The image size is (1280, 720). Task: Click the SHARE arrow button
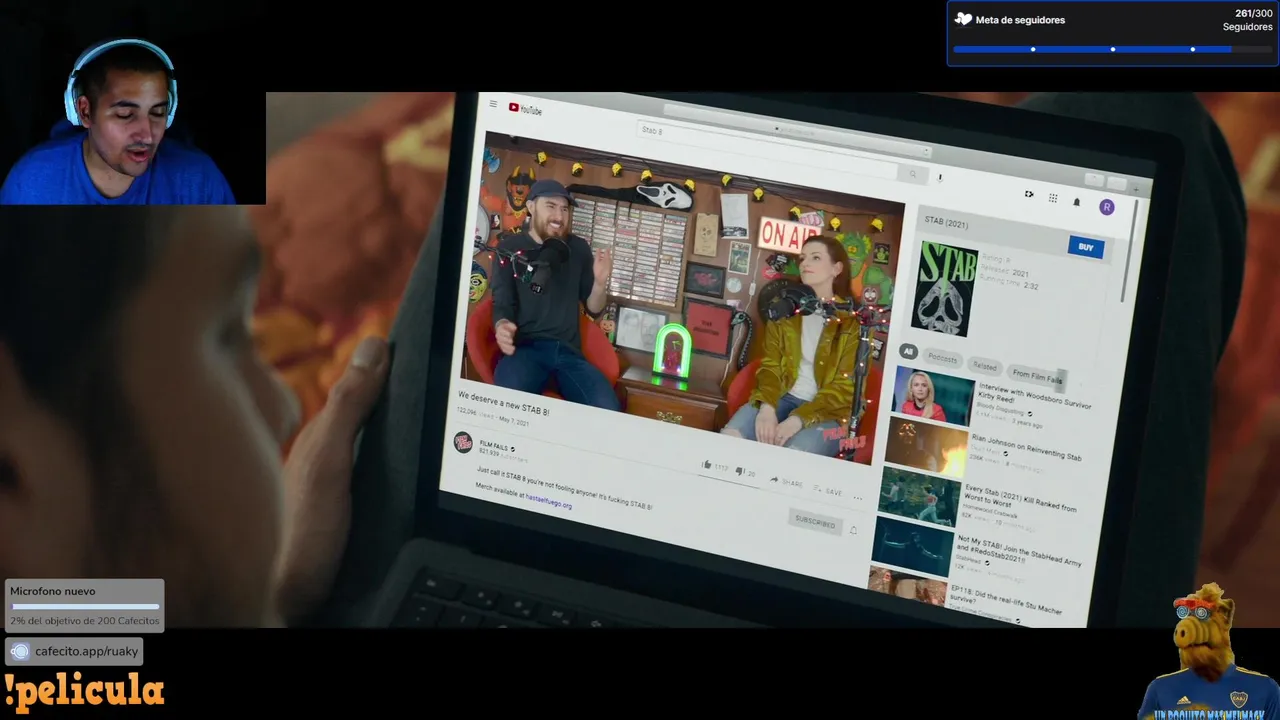click(x=787, y=482)
